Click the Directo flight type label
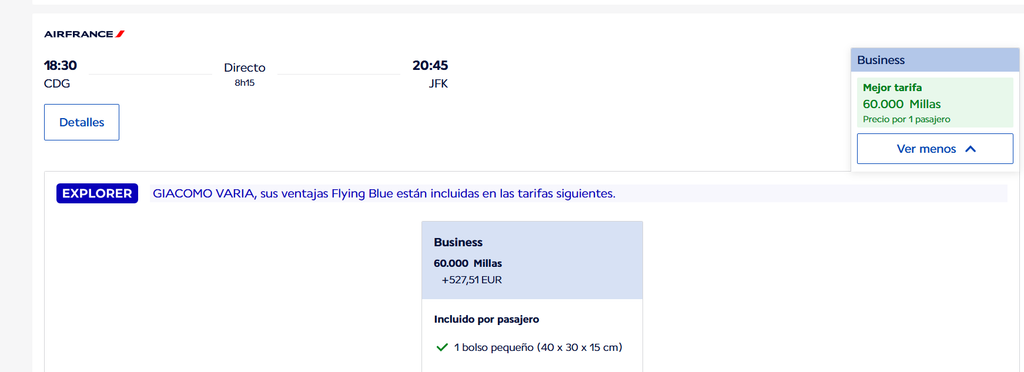Screen dimensions: 1024x372 [245, 68]
